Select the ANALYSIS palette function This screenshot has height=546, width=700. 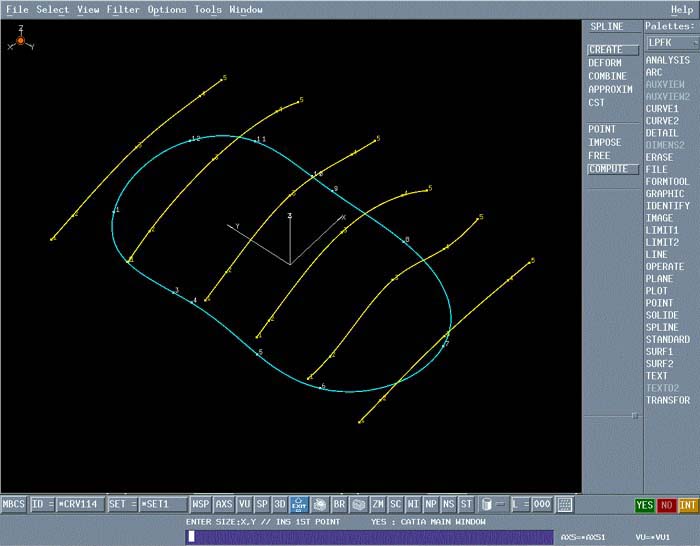point(667,60)
